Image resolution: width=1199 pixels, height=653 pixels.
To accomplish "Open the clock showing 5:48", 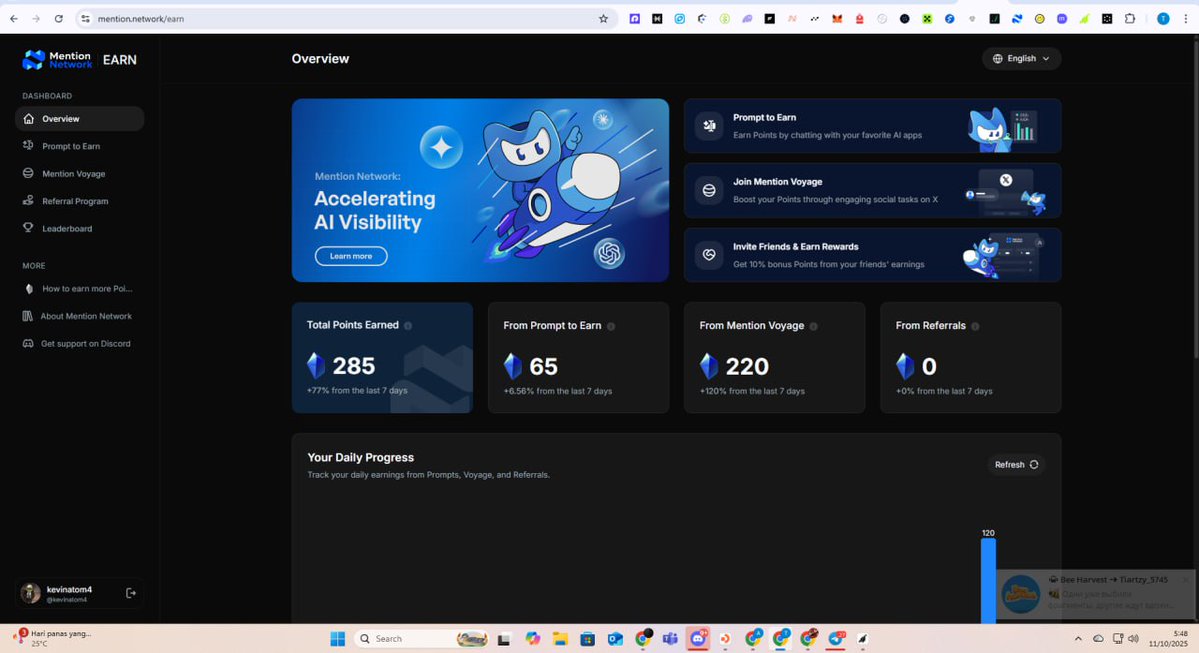I will pos(1169,639).
